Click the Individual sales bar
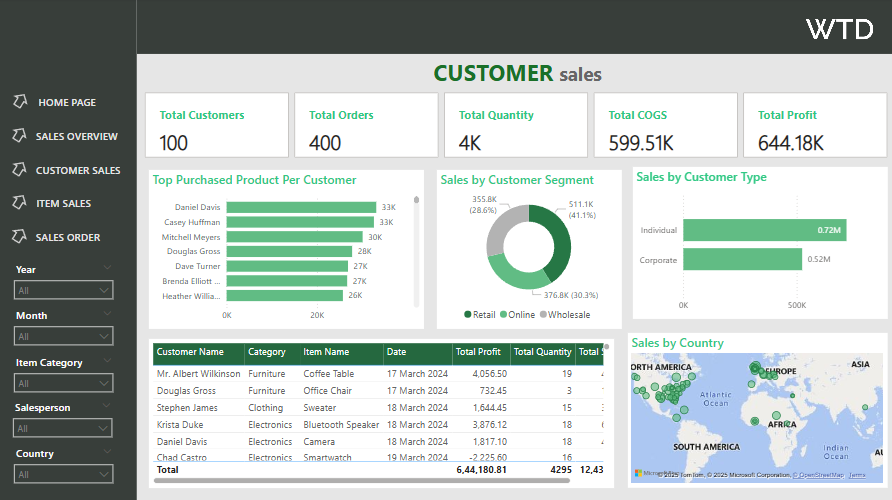892x500 pixels. [x=765, y=230]
